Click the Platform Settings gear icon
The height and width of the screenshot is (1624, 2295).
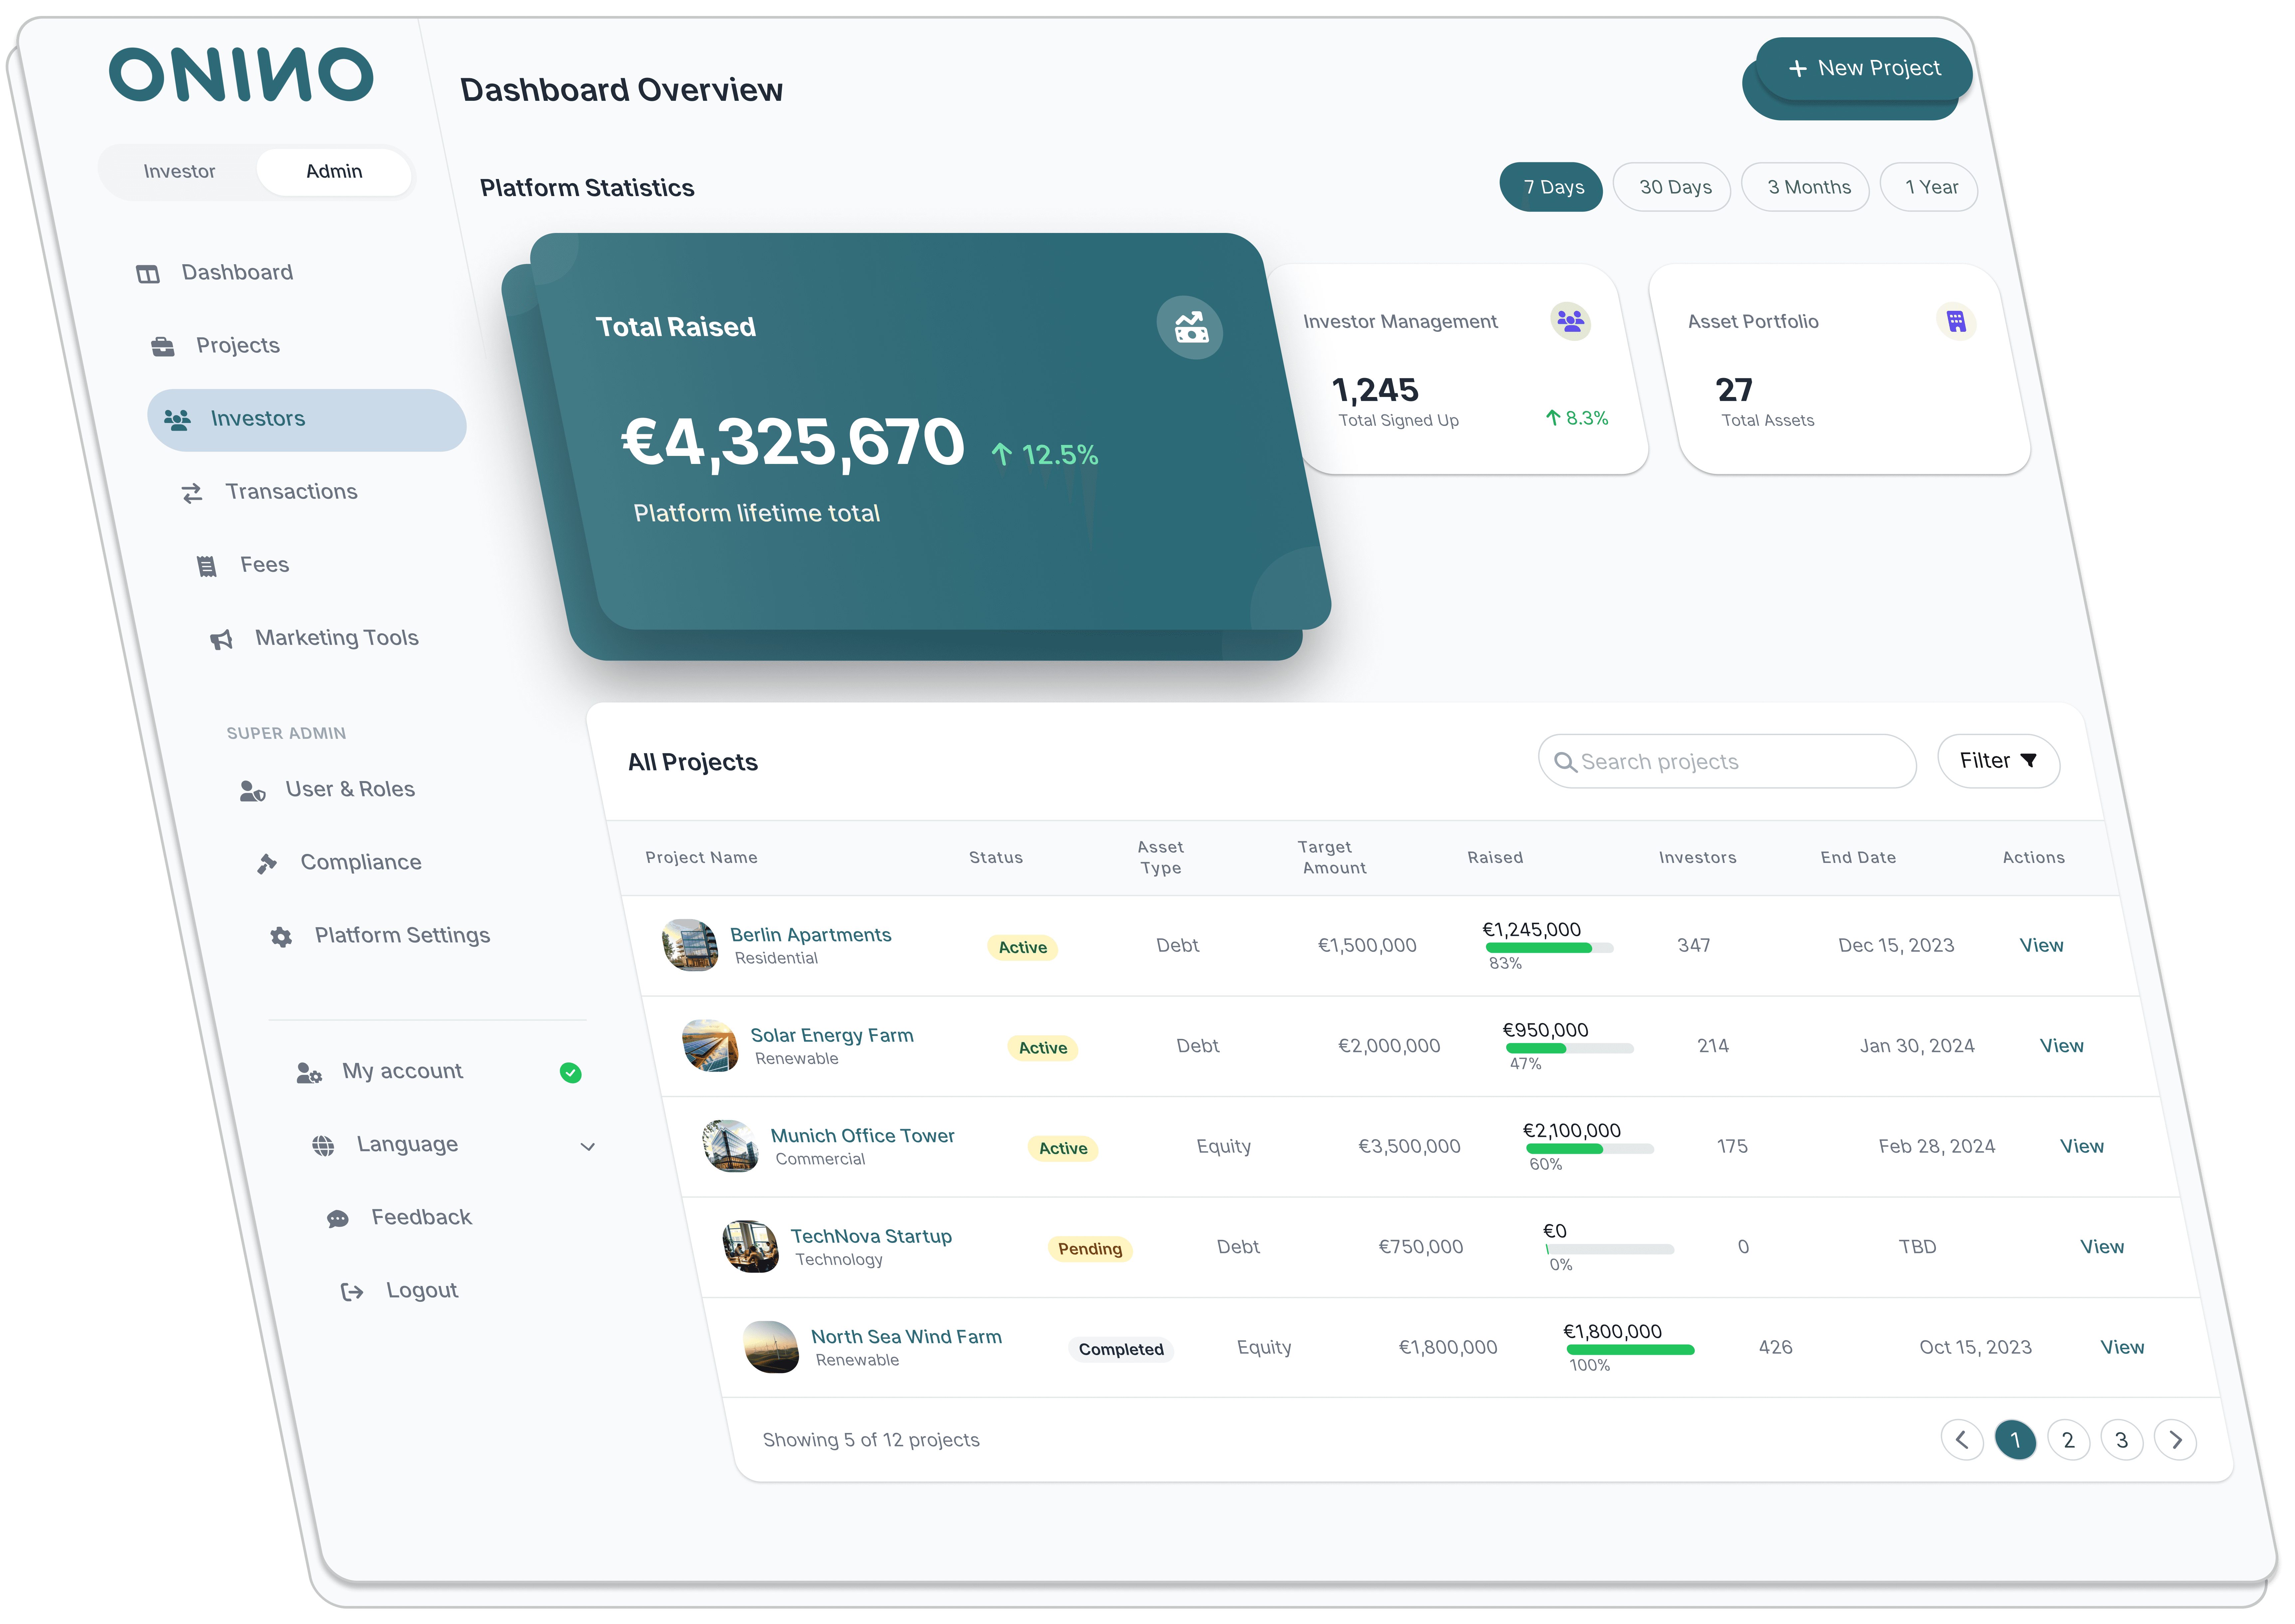pyautogui.click(x=281, y=937)
